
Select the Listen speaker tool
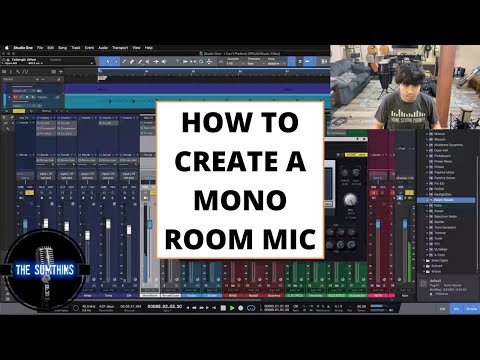(x=164, y=61)
